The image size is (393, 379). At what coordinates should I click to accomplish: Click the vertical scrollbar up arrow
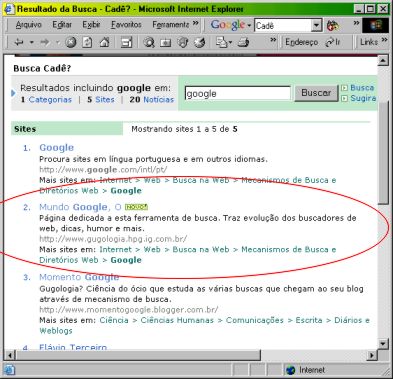coord(383,60)
